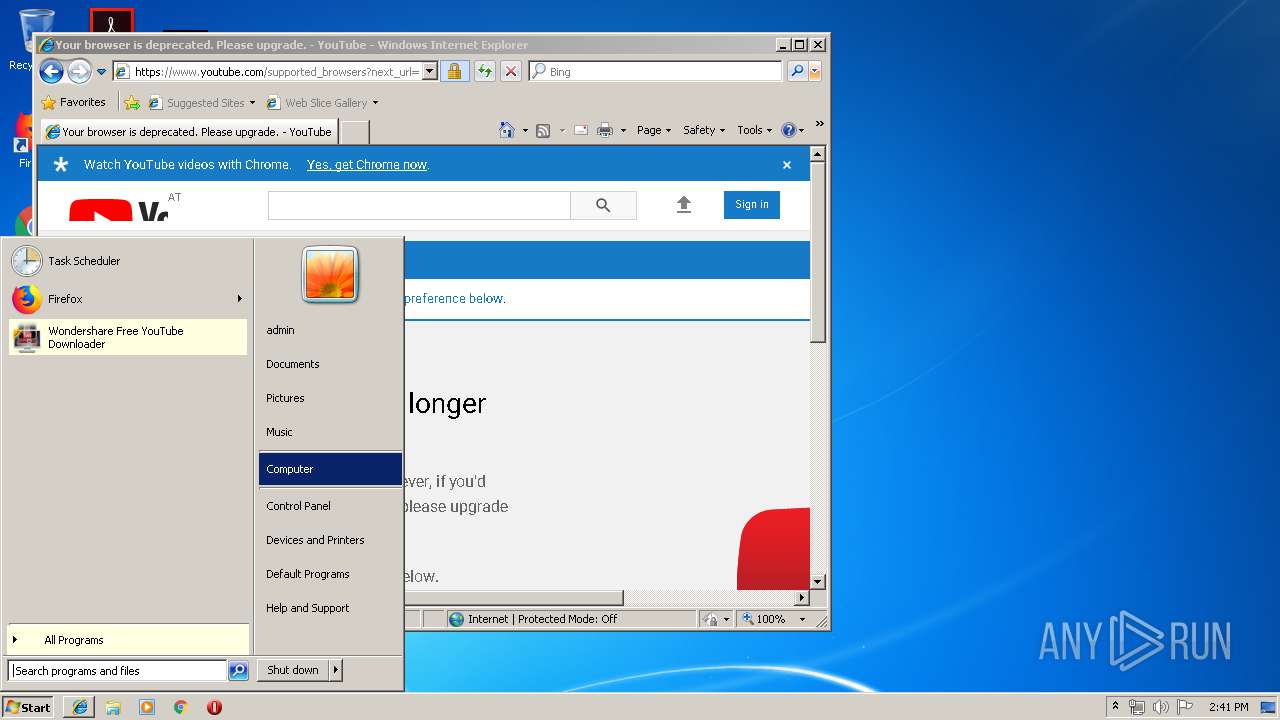Click the Add to Favorites bar icon

[131, 102]
